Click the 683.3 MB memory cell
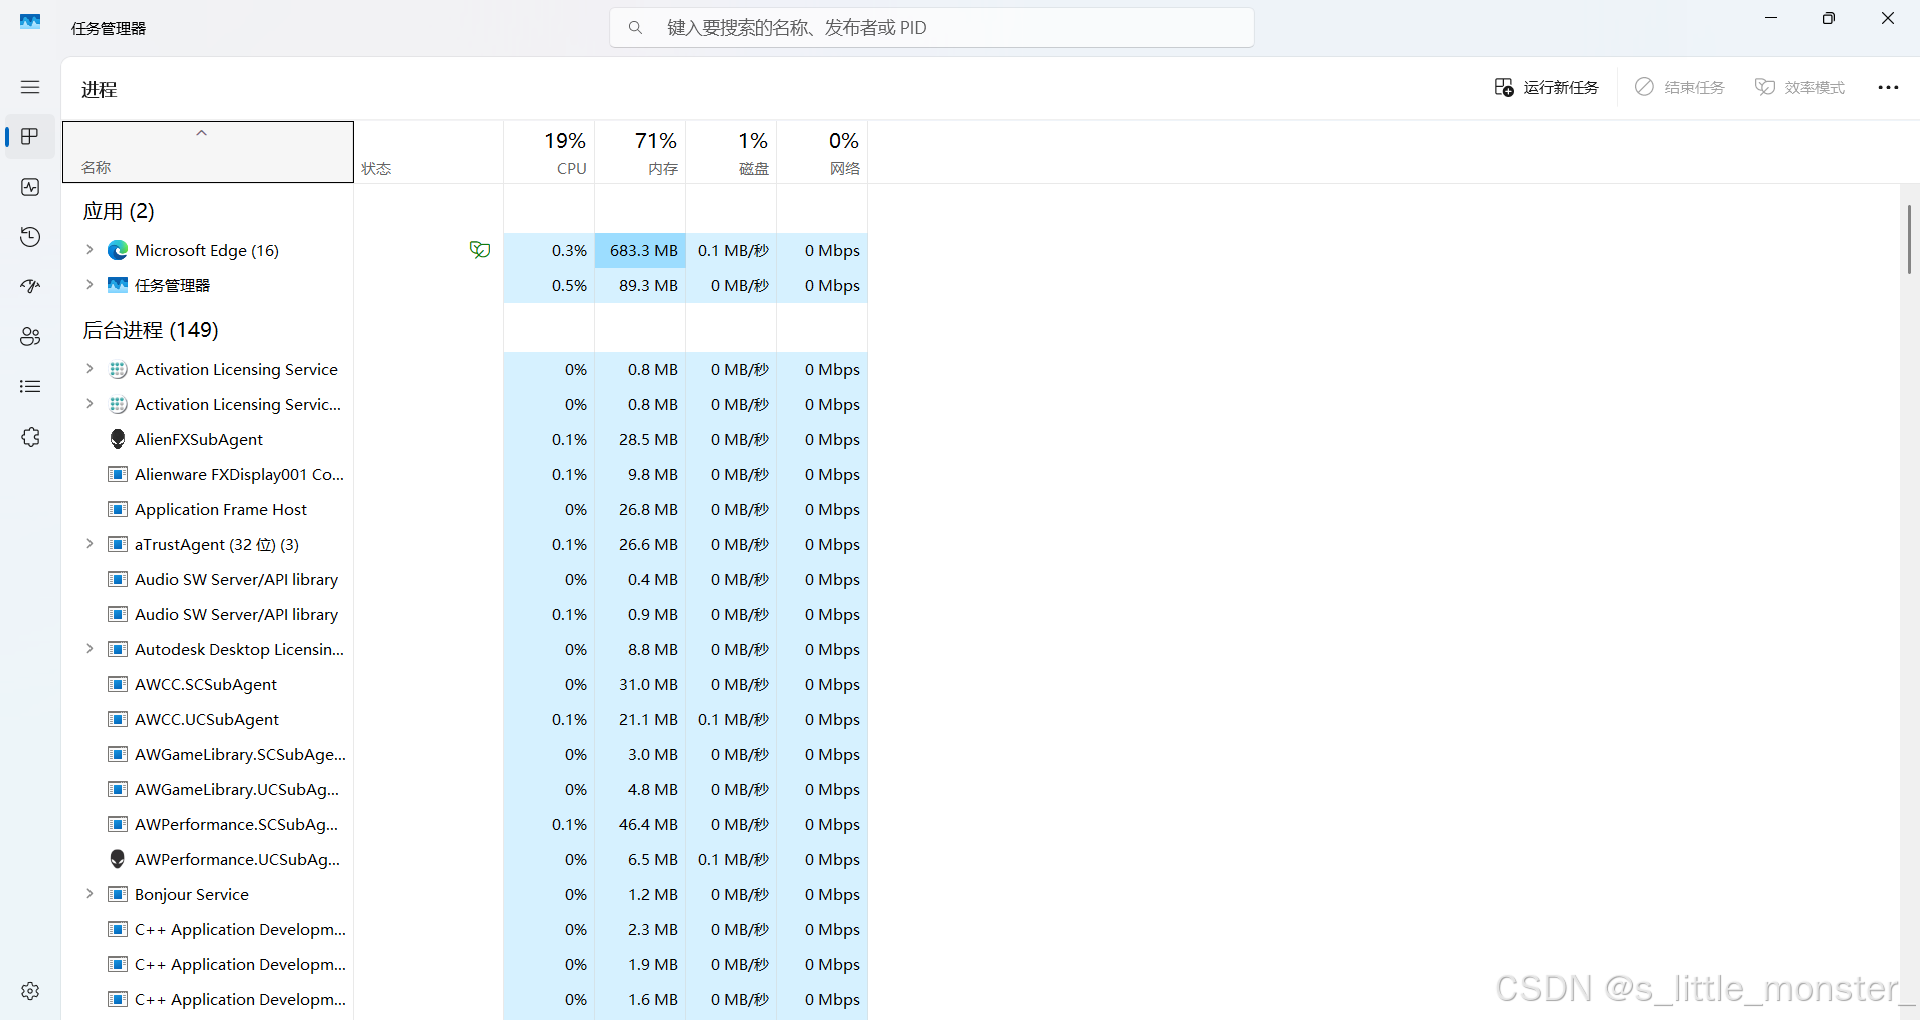Screen dimensions: 1920x1020 click(x=640, y=250)
